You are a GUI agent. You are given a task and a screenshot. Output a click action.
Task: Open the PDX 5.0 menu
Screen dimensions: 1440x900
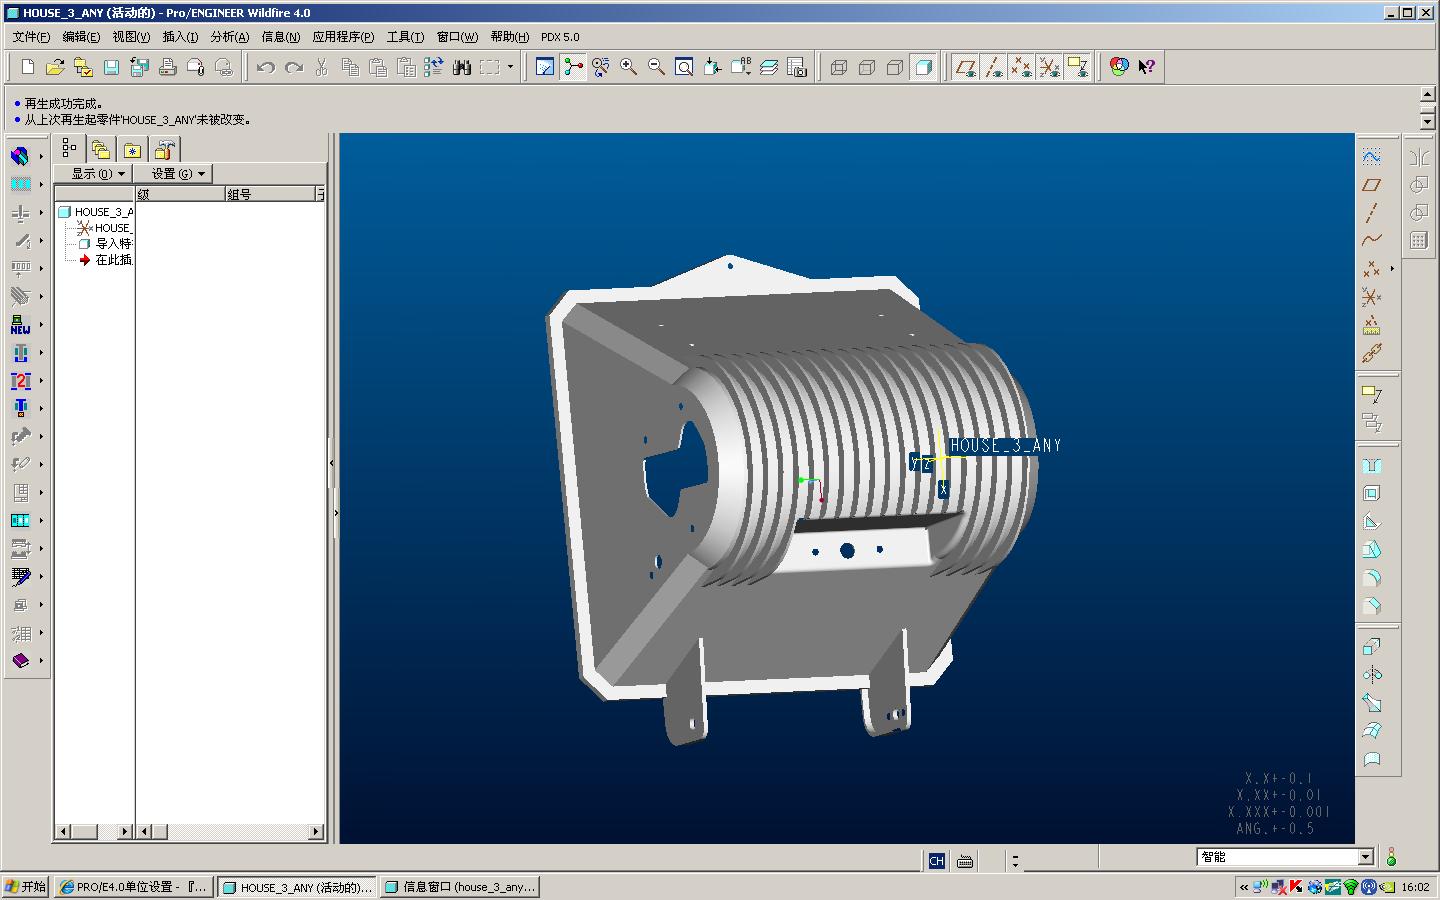tap(560, 37)
